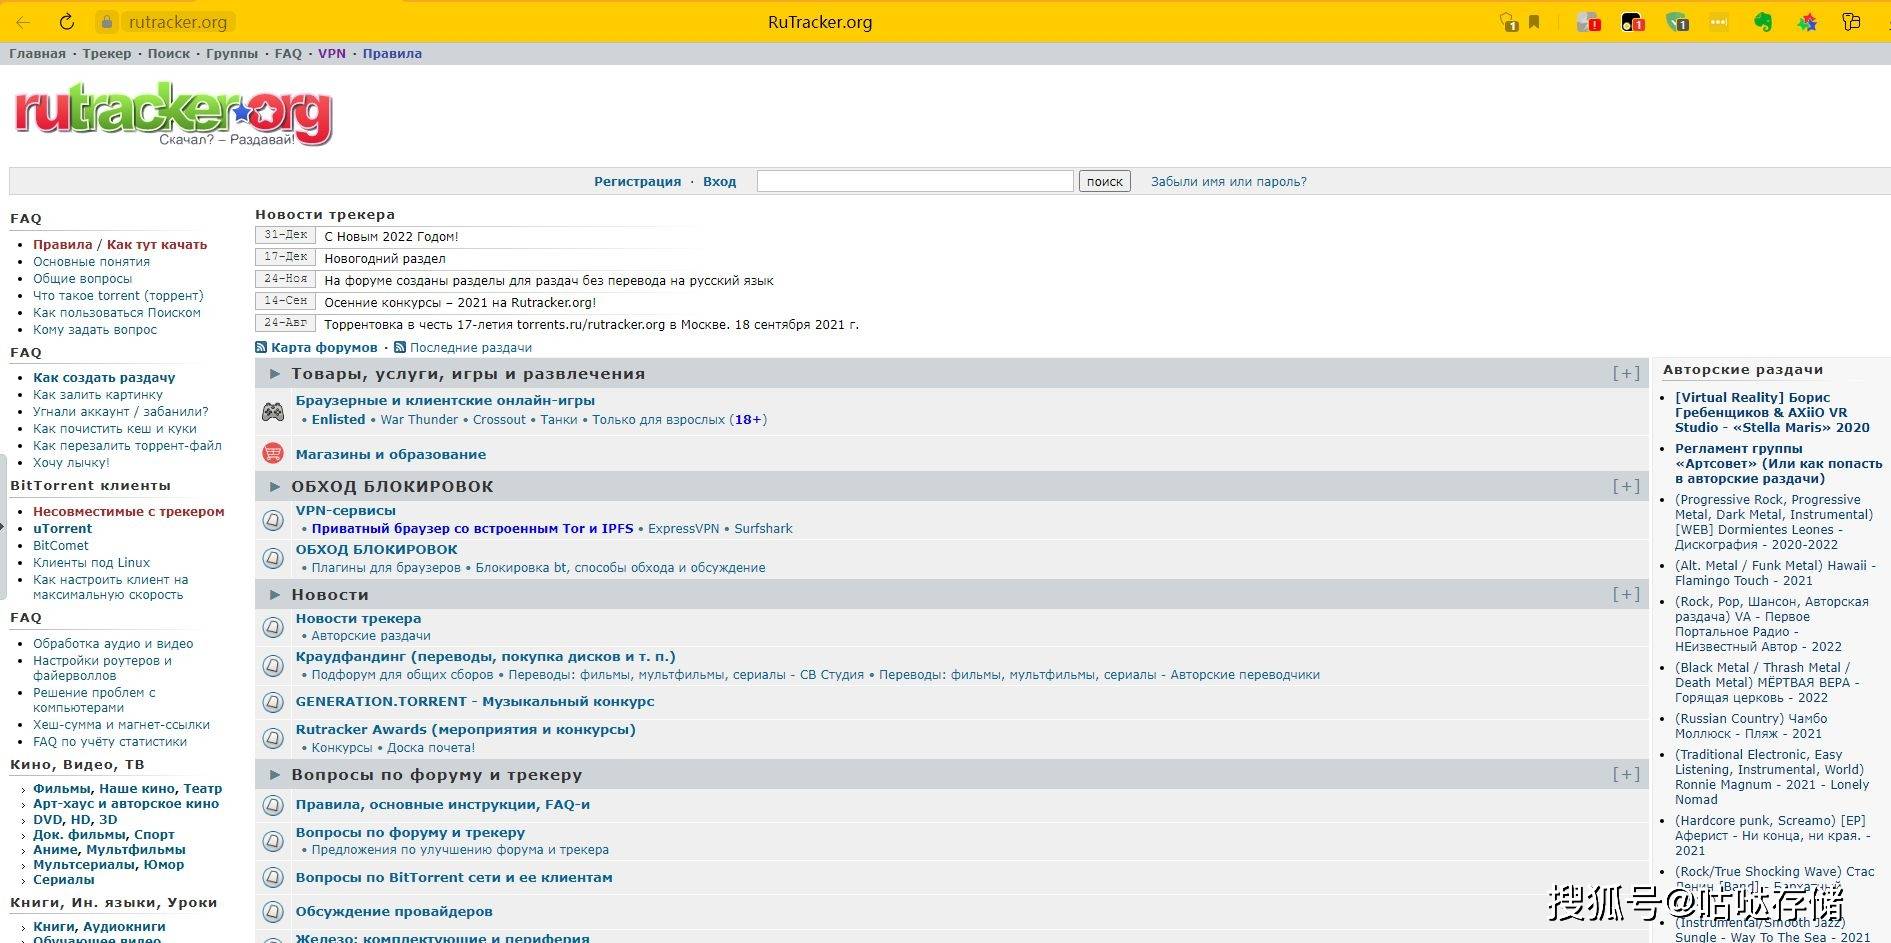Open the shield protection icon in toolbar
Viewport: 1891px width, 943px height.
1508,22
